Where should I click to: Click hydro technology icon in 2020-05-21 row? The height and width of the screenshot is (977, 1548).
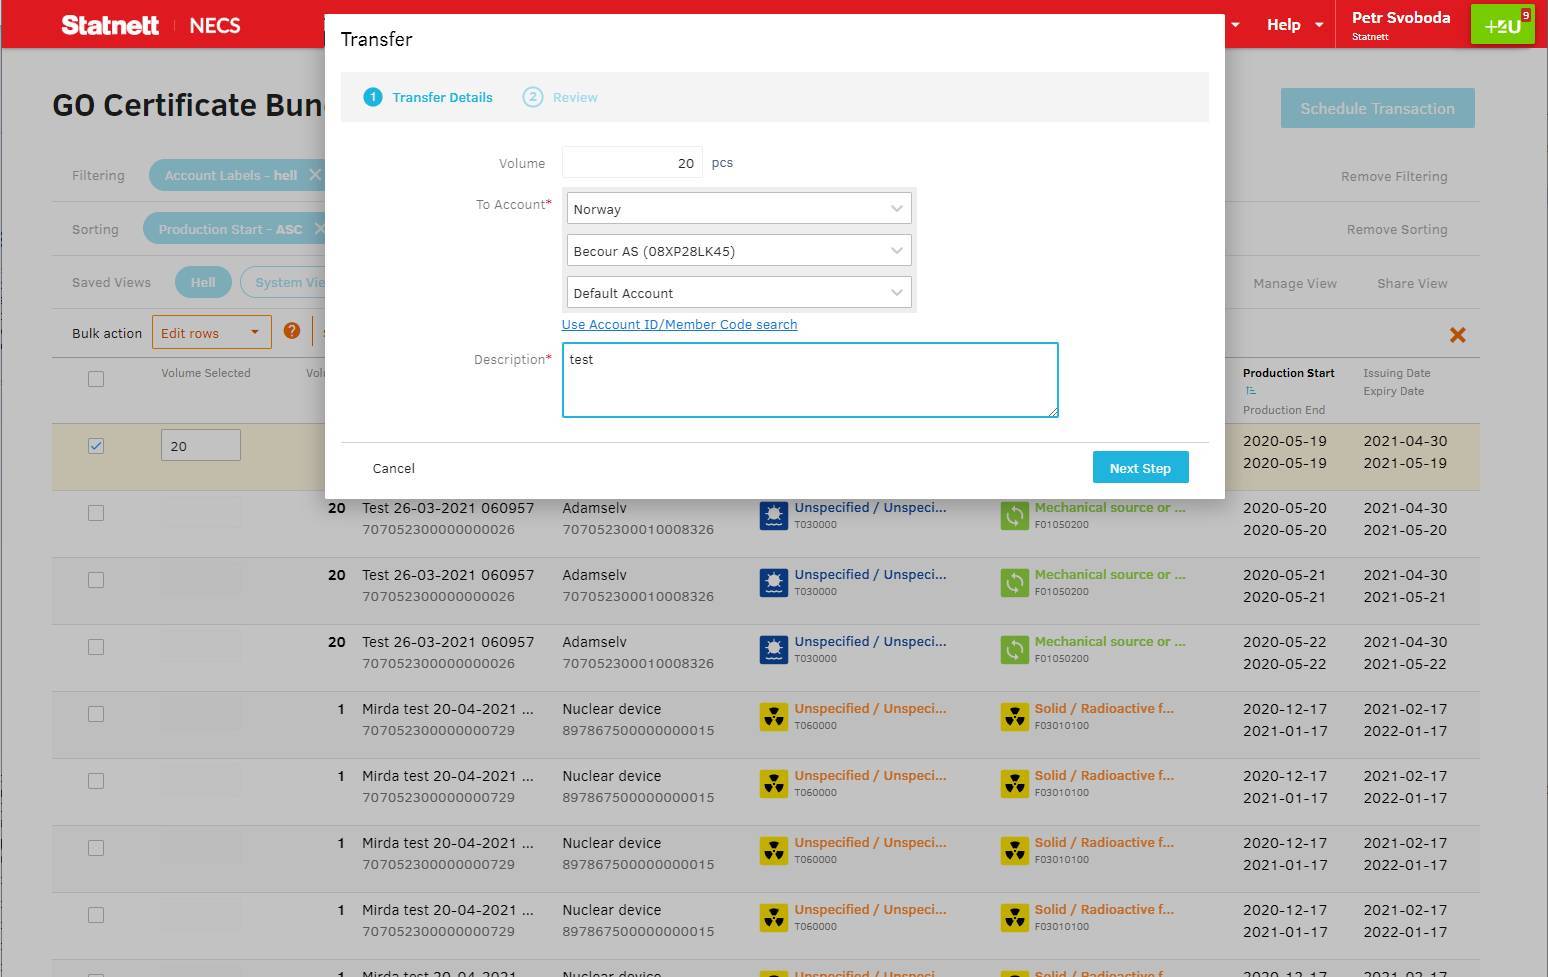click(774, 583)
